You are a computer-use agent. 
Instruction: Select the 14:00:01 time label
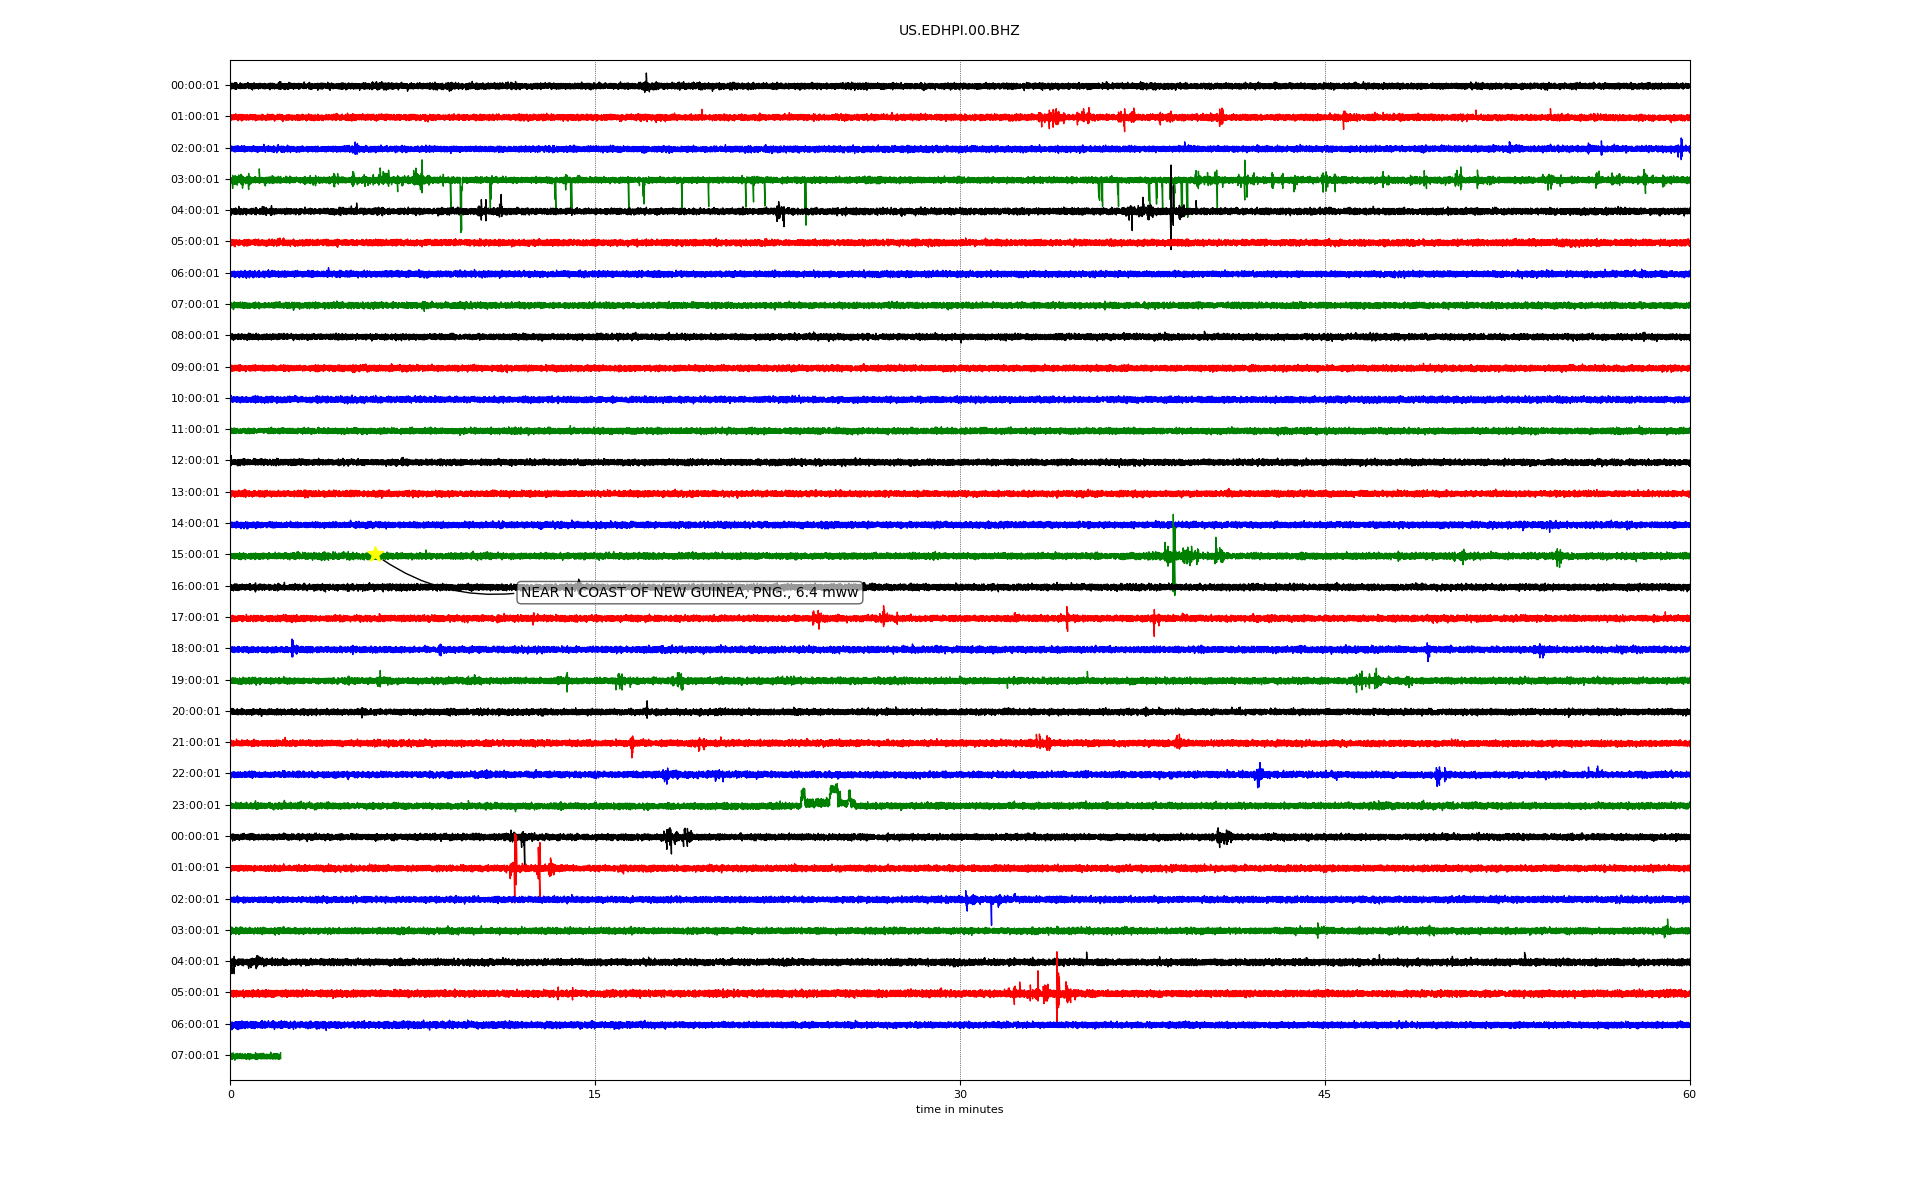pyautogui.click(x=195, y=524)
